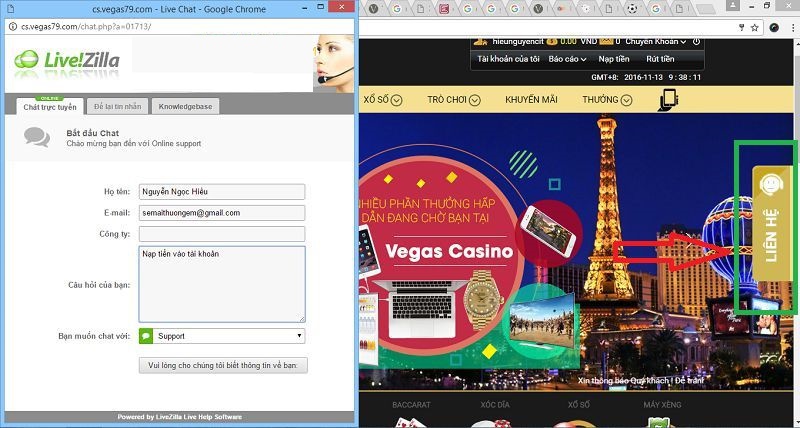Click the green chat icon in Support dropdown
This screenshot has width=800, height=428.
(x=146, y=336)
